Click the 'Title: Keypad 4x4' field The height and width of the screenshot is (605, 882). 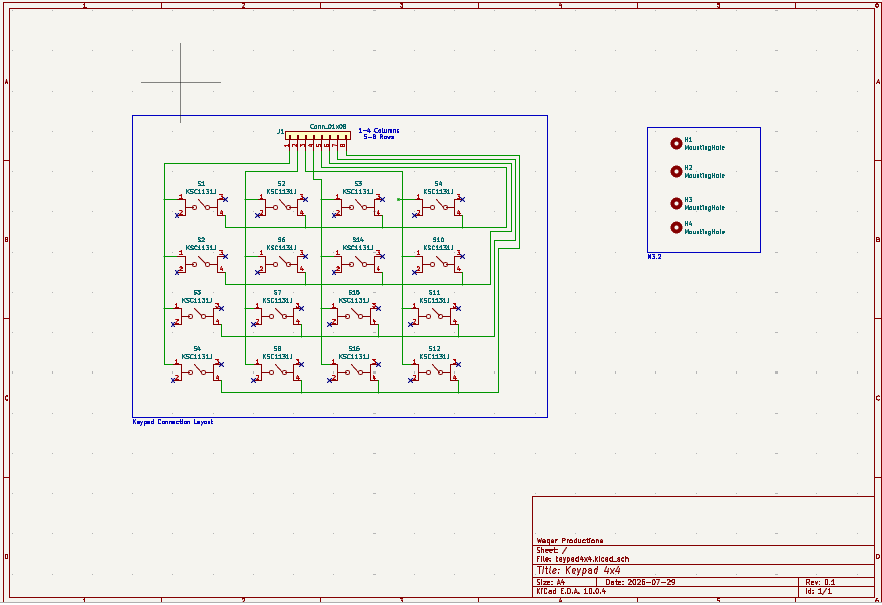578,570
